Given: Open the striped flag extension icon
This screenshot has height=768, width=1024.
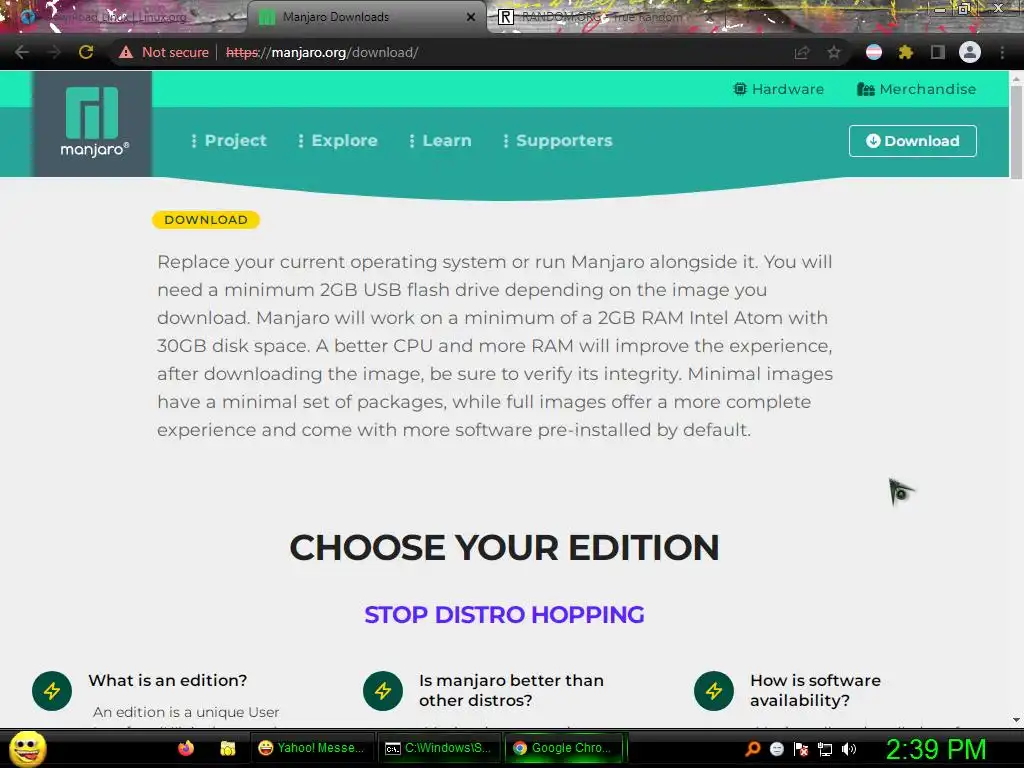Looking at the screenshot, I should (x=874, y=52).
